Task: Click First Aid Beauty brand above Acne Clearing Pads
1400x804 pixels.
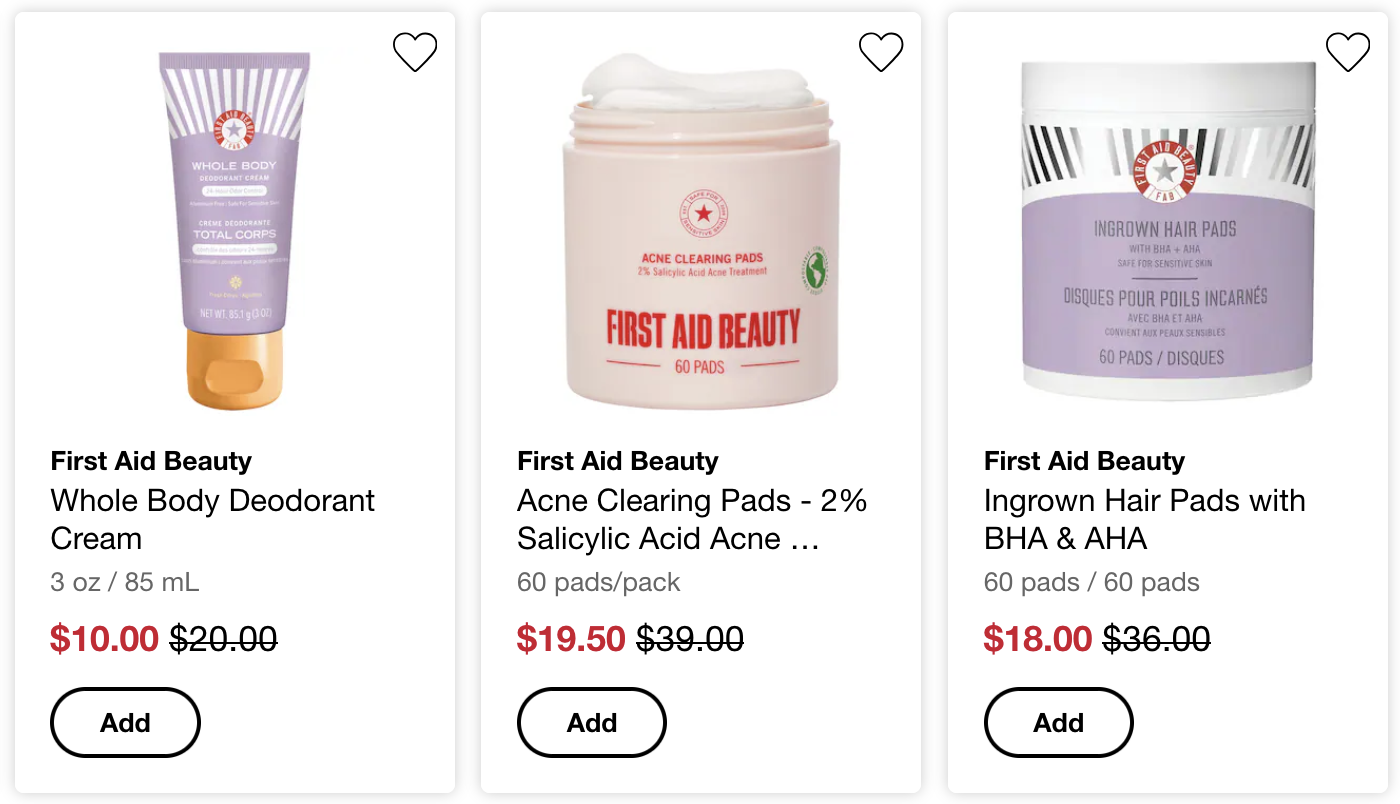Action: (618, 461)
